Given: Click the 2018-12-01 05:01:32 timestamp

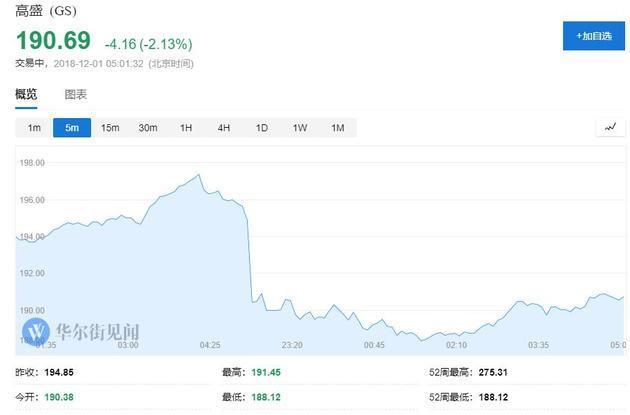Looking at the screenshot, I should pyautogui.click(x=98, y=63).
